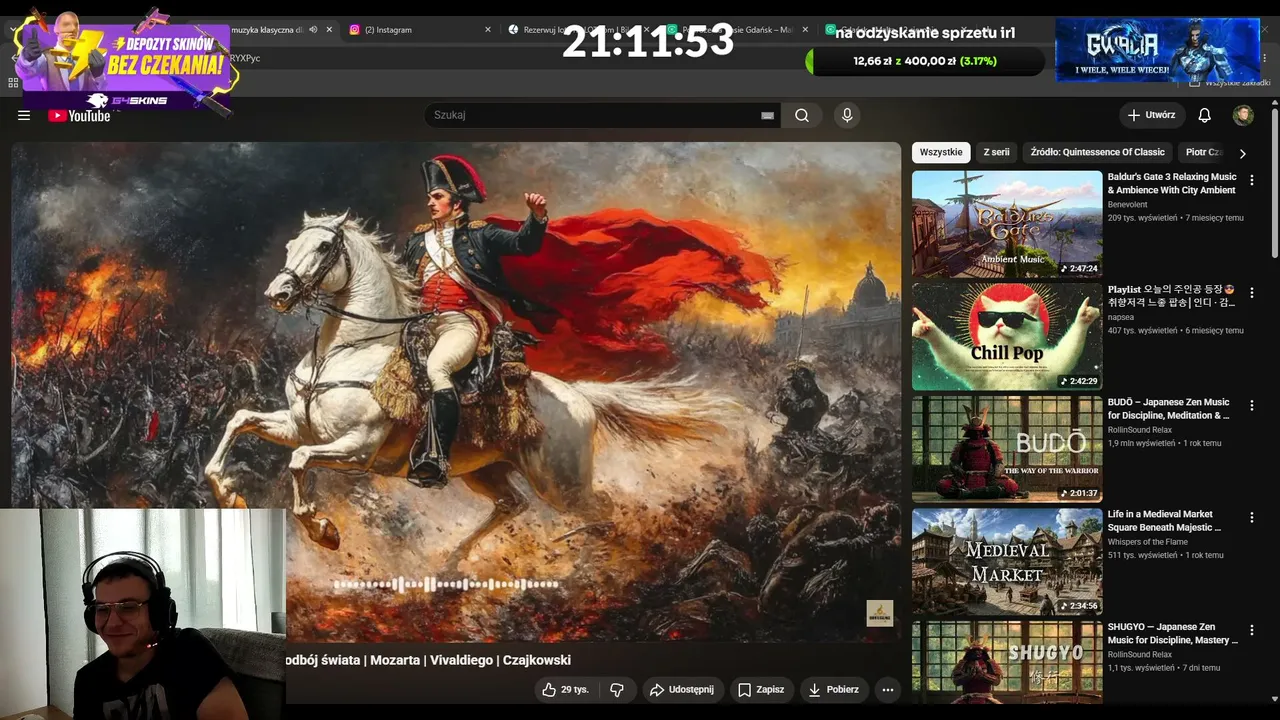Open the Life in a Medieval Market title
1280x720 pixels.
(1165, 521)
